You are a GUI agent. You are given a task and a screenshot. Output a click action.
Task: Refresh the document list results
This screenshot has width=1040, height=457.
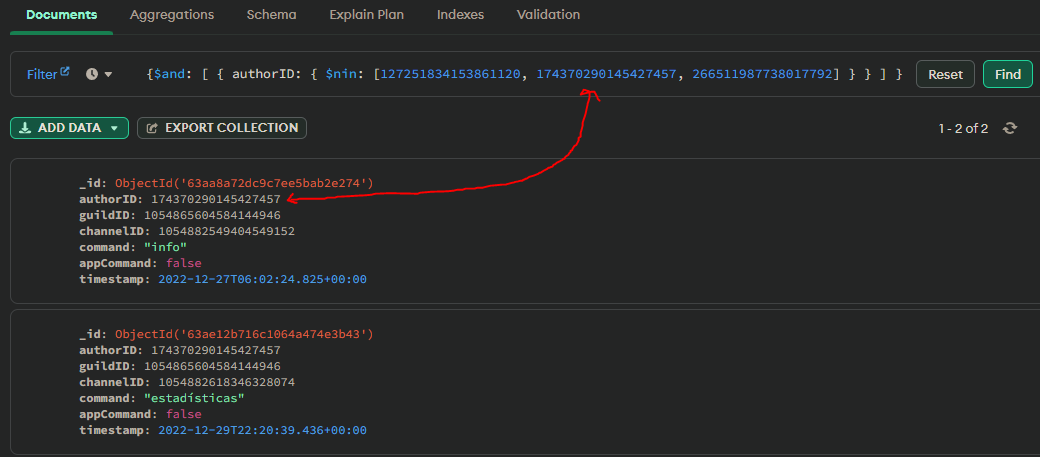click(1010, 129)
